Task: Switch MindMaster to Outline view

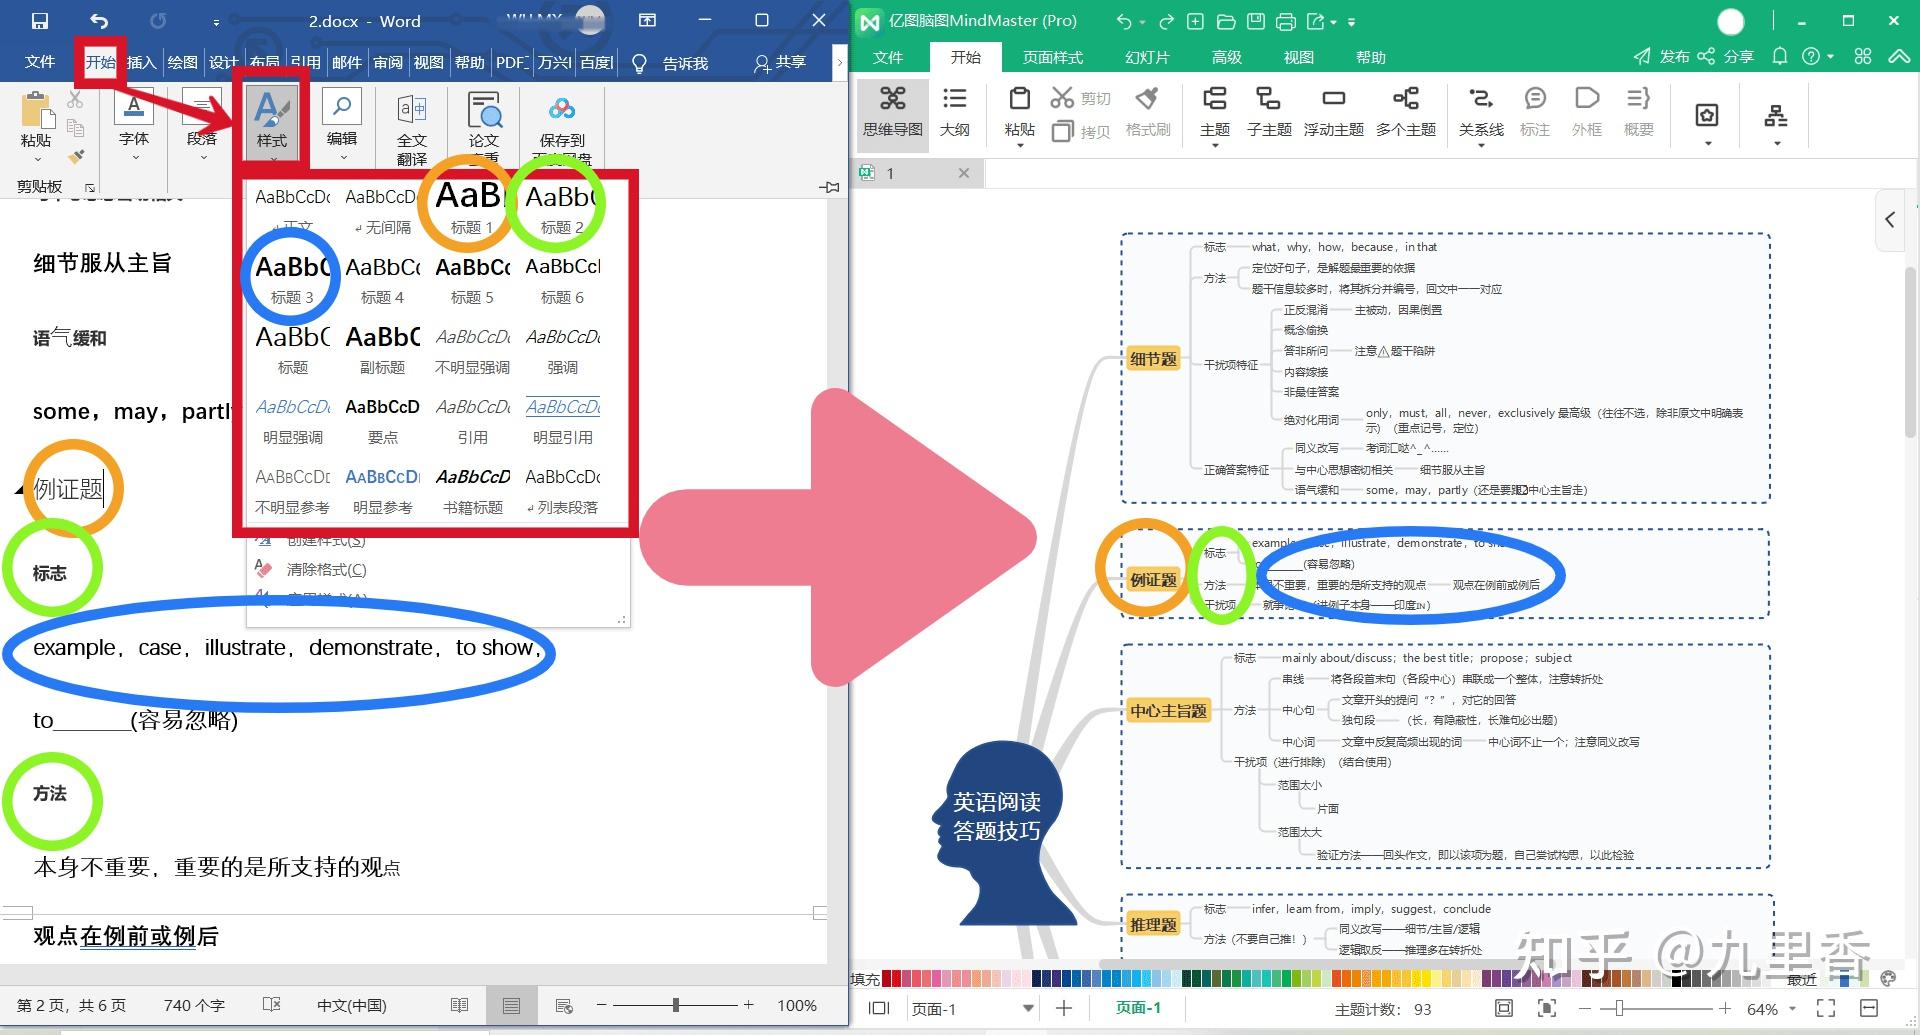Action: pos(955,110)
